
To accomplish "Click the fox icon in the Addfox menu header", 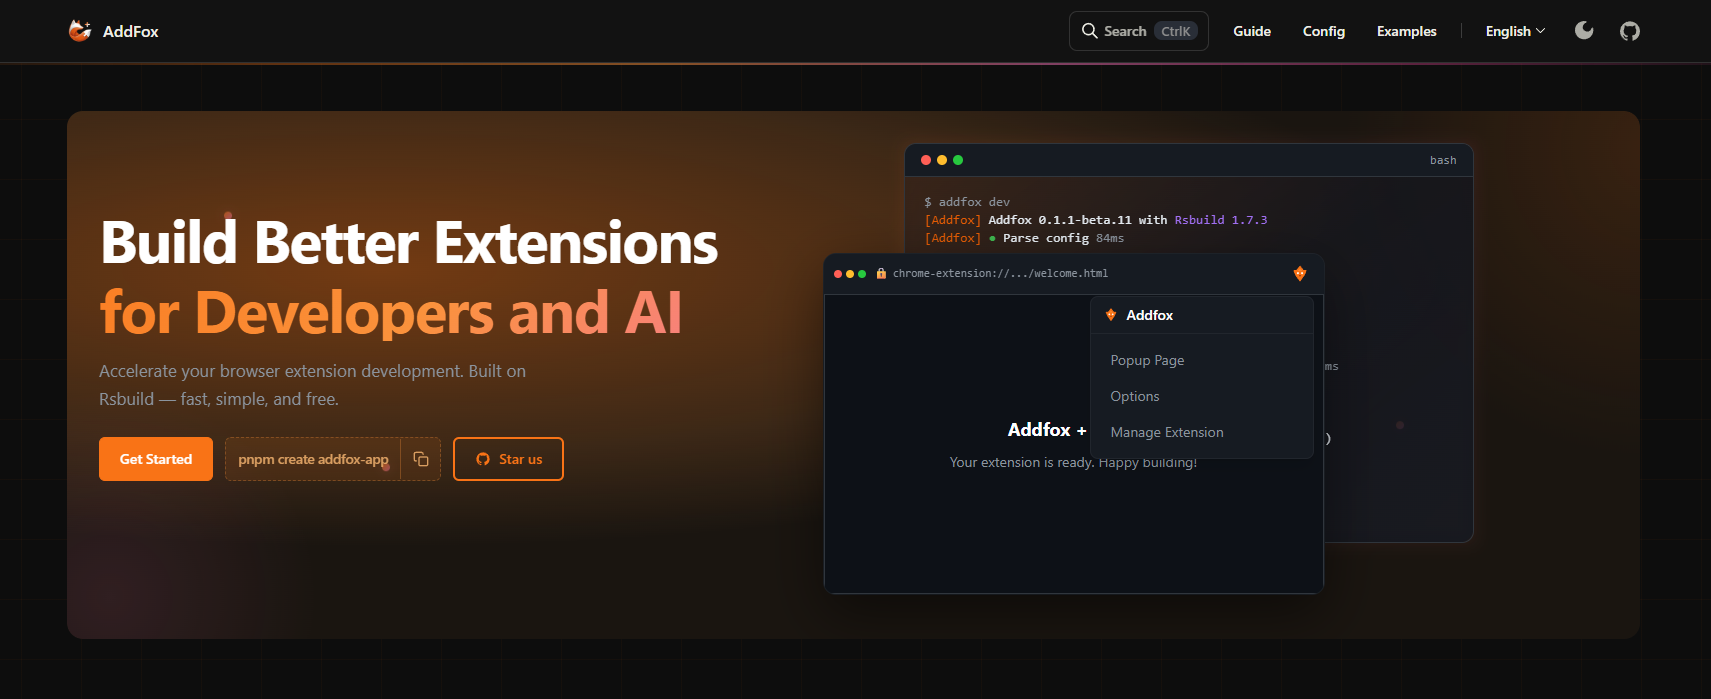I will point(1111,315).
